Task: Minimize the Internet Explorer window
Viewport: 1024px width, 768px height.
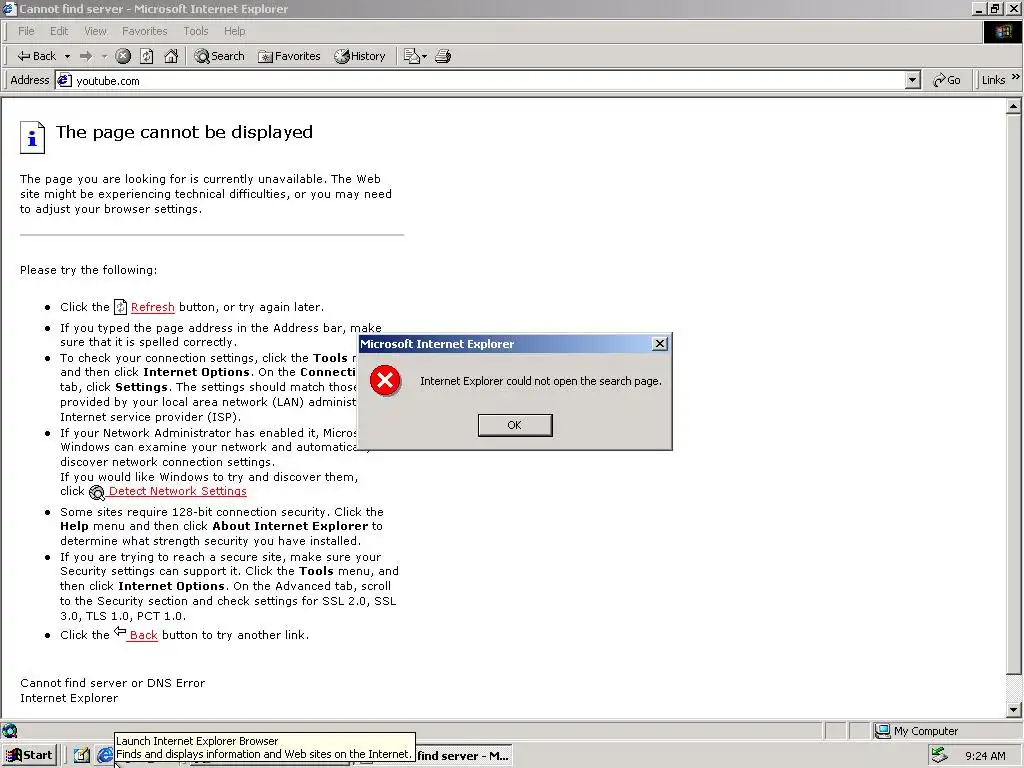Action: [x=980, y=9]
